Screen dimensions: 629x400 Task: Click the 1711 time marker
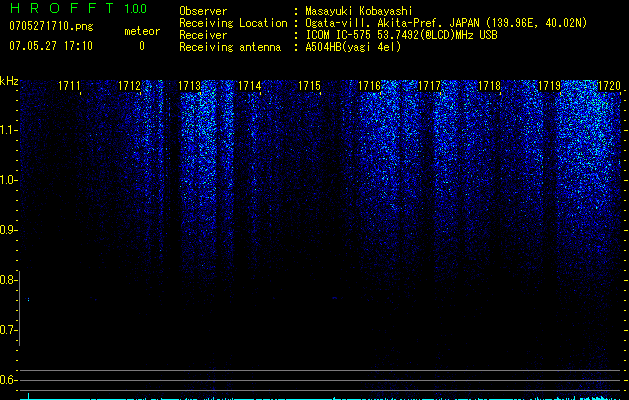coord(69,86)
